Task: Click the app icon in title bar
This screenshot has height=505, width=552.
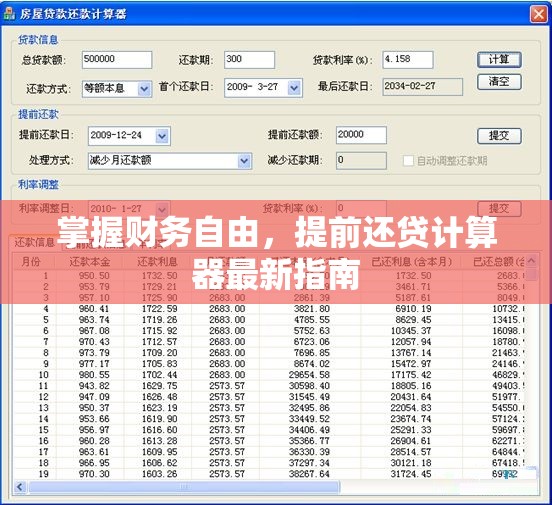Action: (x=9, y=14)
